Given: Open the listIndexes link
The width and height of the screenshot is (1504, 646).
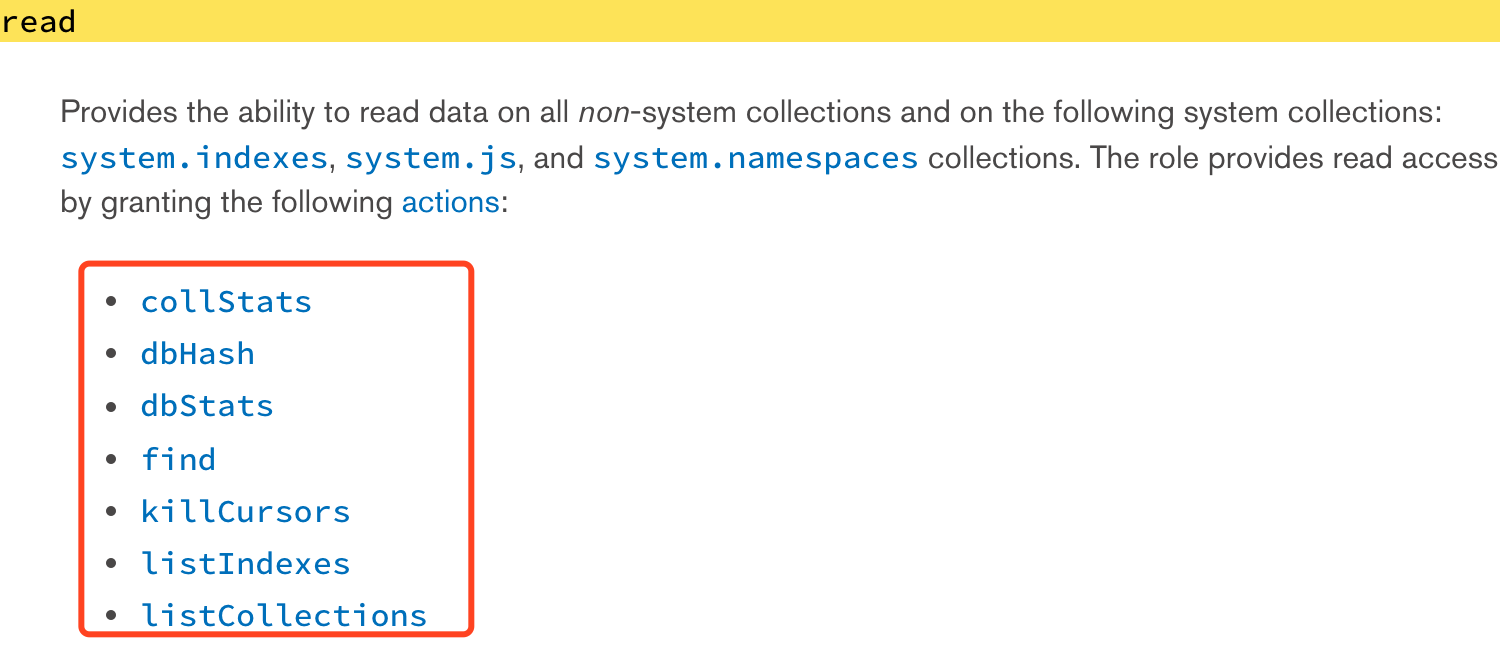Looking at the screenshot, I should tap(245, 564).
